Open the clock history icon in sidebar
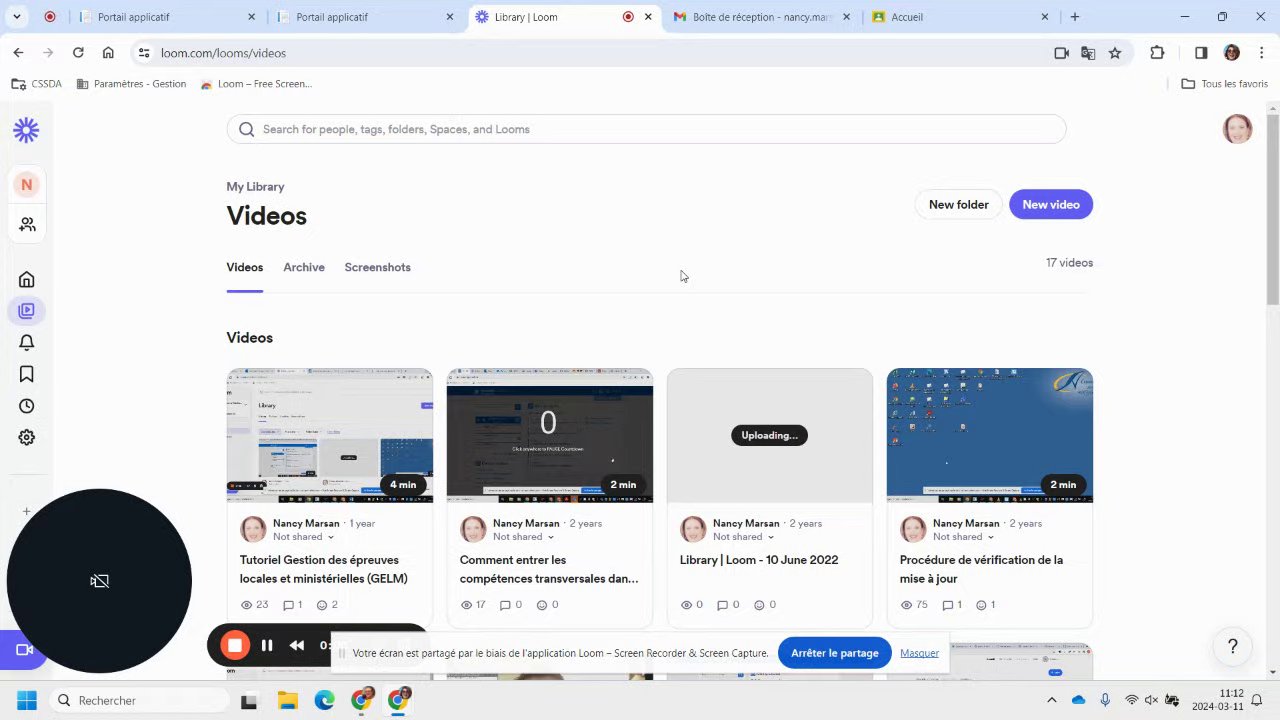 click(x=27, y=406)
